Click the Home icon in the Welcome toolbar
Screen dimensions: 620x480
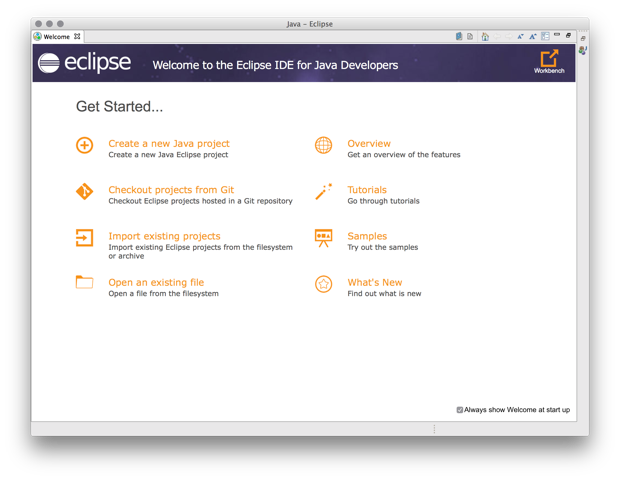pyautogui.click(x=485, y=37)
